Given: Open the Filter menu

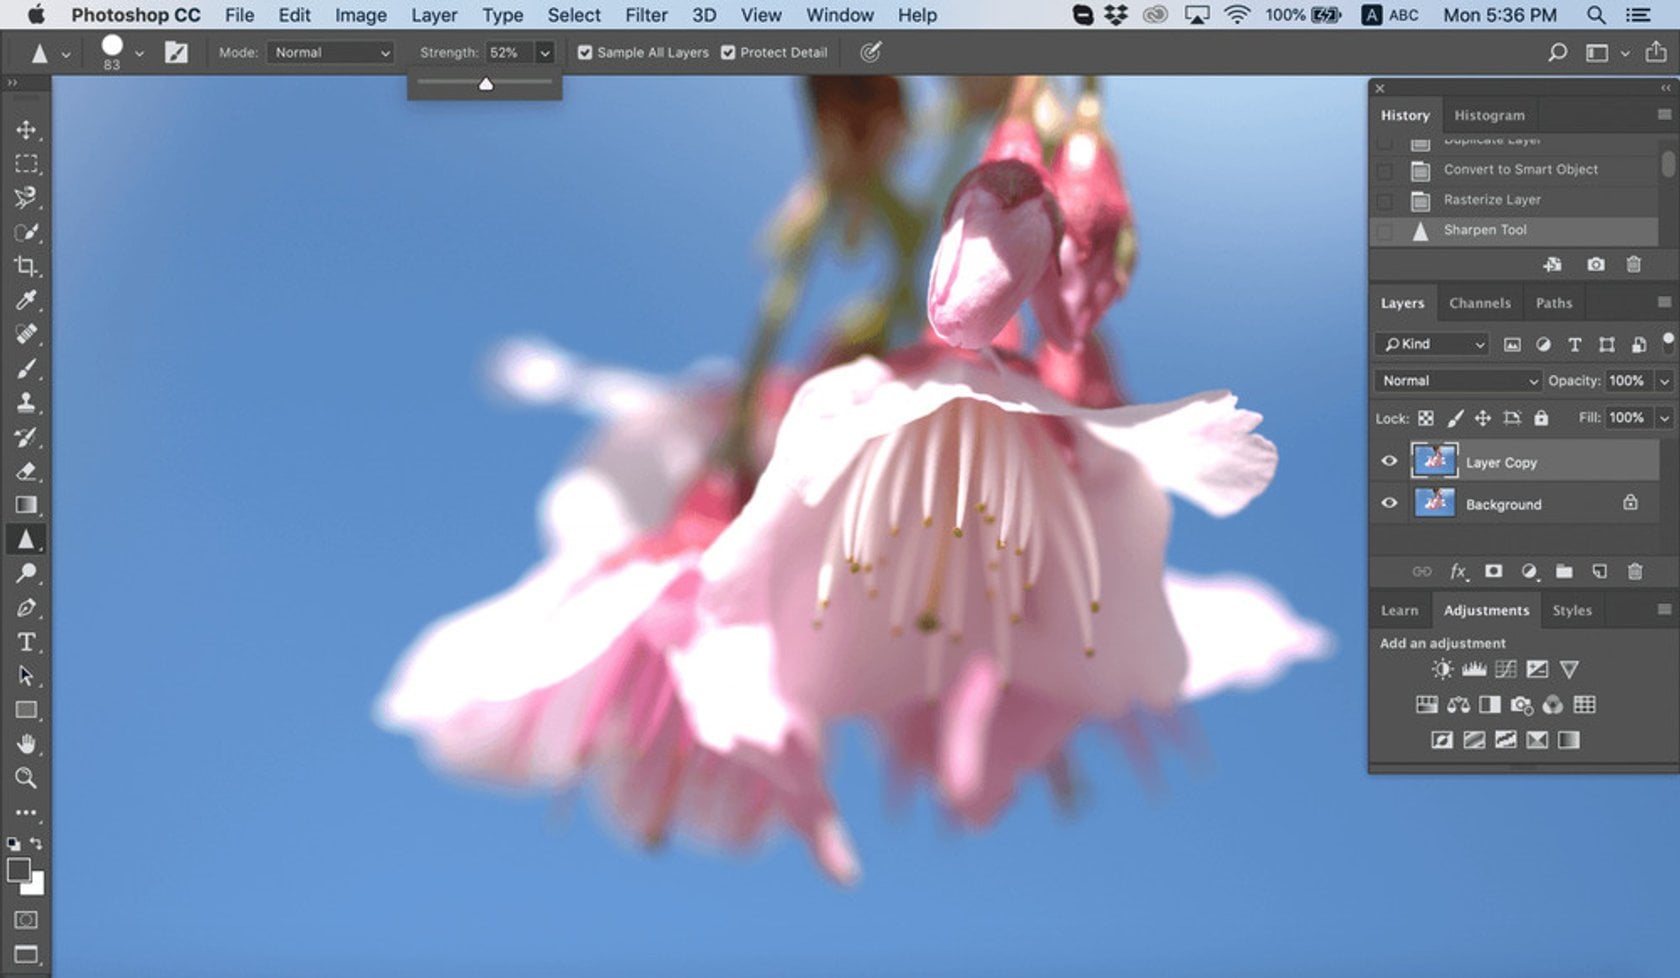Looking at the screenshot, I should (x=646, y=15).
